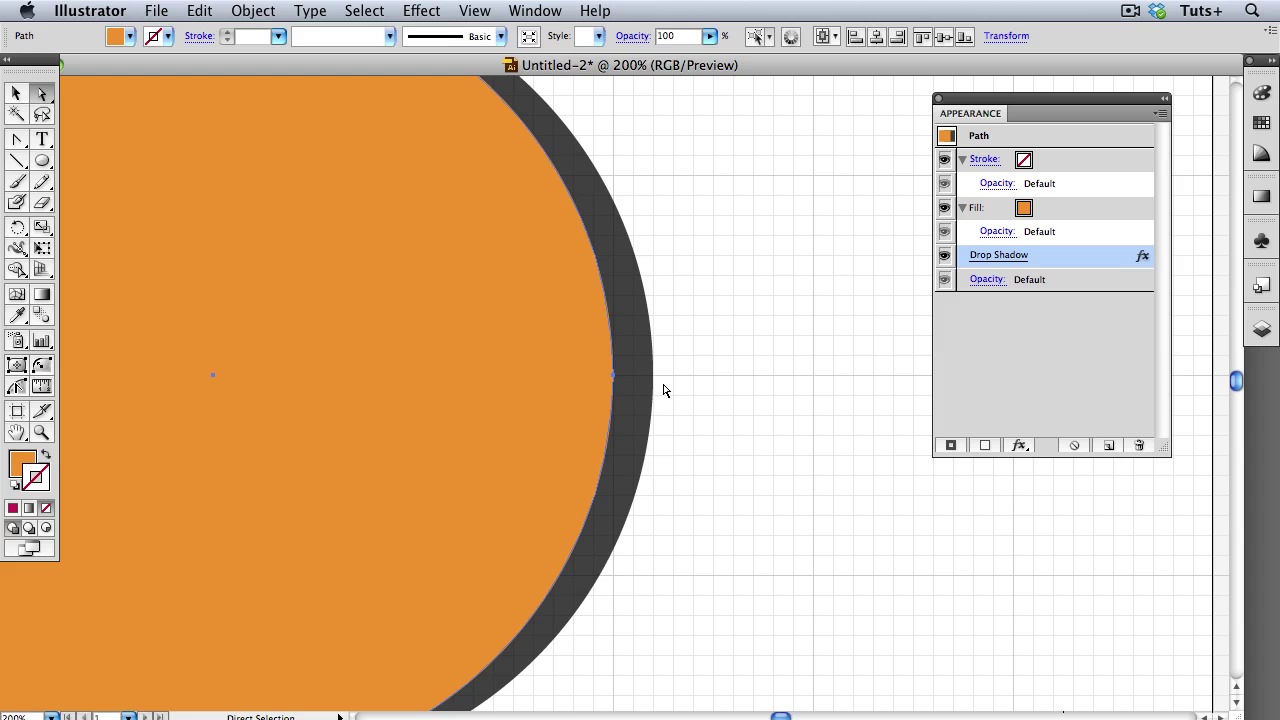
Task: Open the Opacity value dropdown arrow
Action: click(709, 36)
